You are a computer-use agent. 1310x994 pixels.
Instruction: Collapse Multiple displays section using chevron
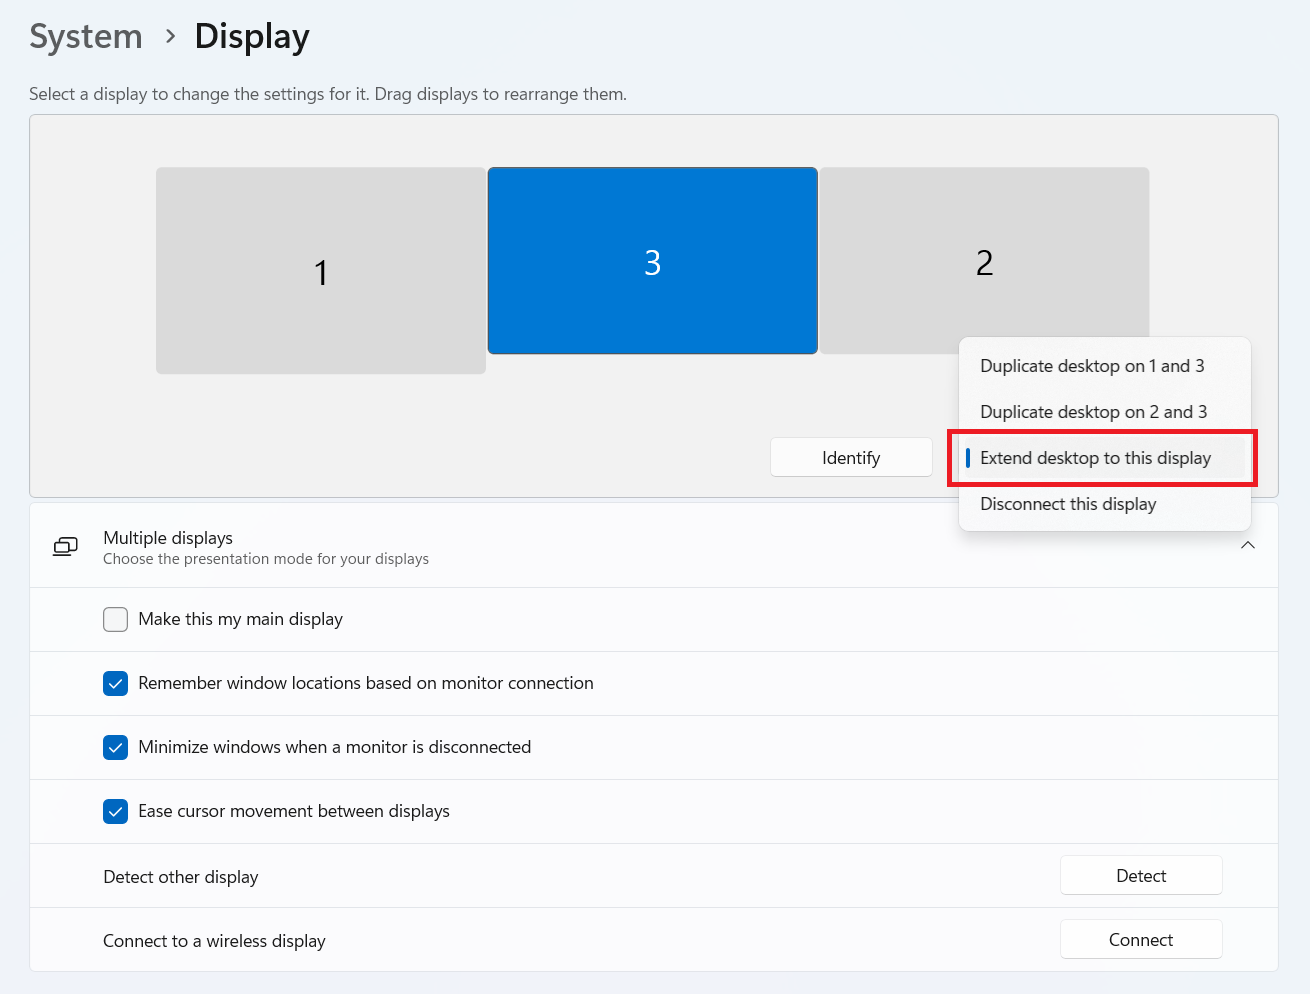pos(1247,545)
